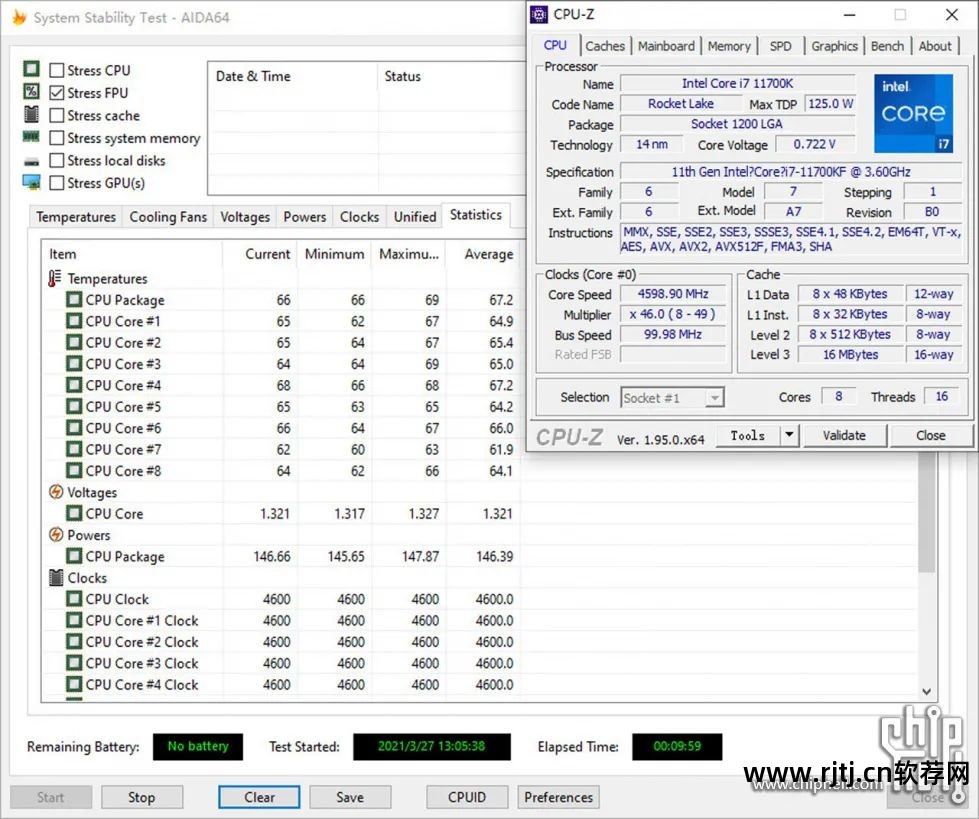Click the icon beside CPU Core #4 Clock

click(74, 684)
